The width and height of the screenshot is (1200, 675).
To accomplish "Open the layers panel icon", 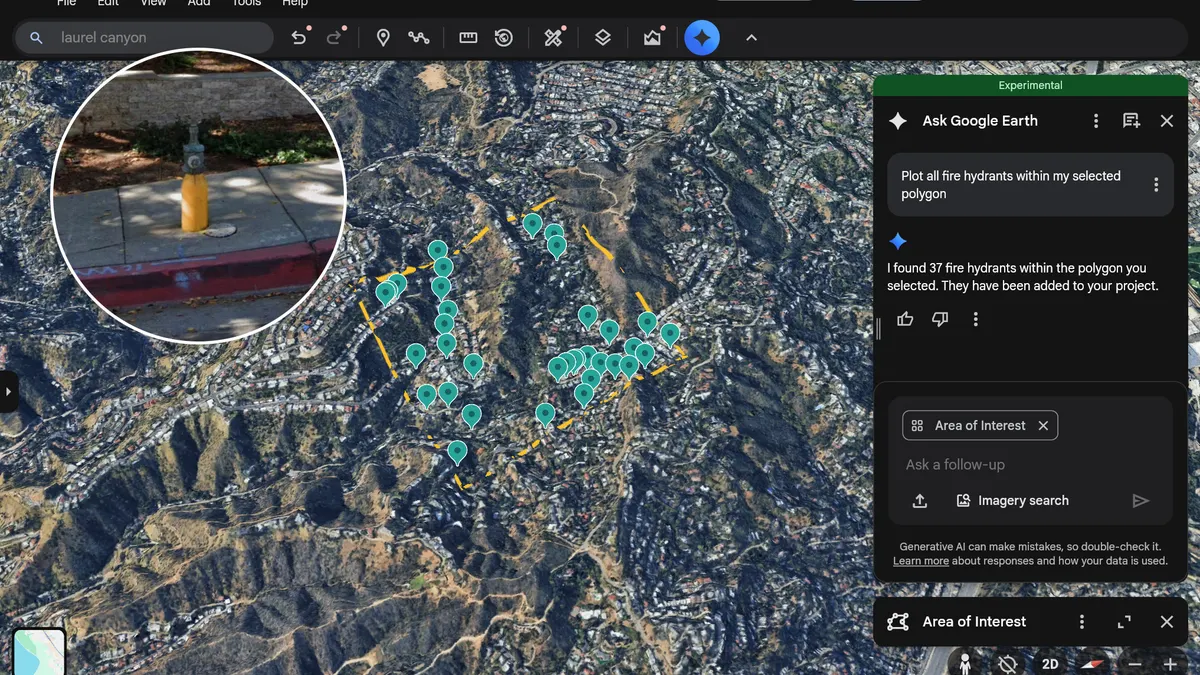I will pyautogui.click(x=603, y=37).
